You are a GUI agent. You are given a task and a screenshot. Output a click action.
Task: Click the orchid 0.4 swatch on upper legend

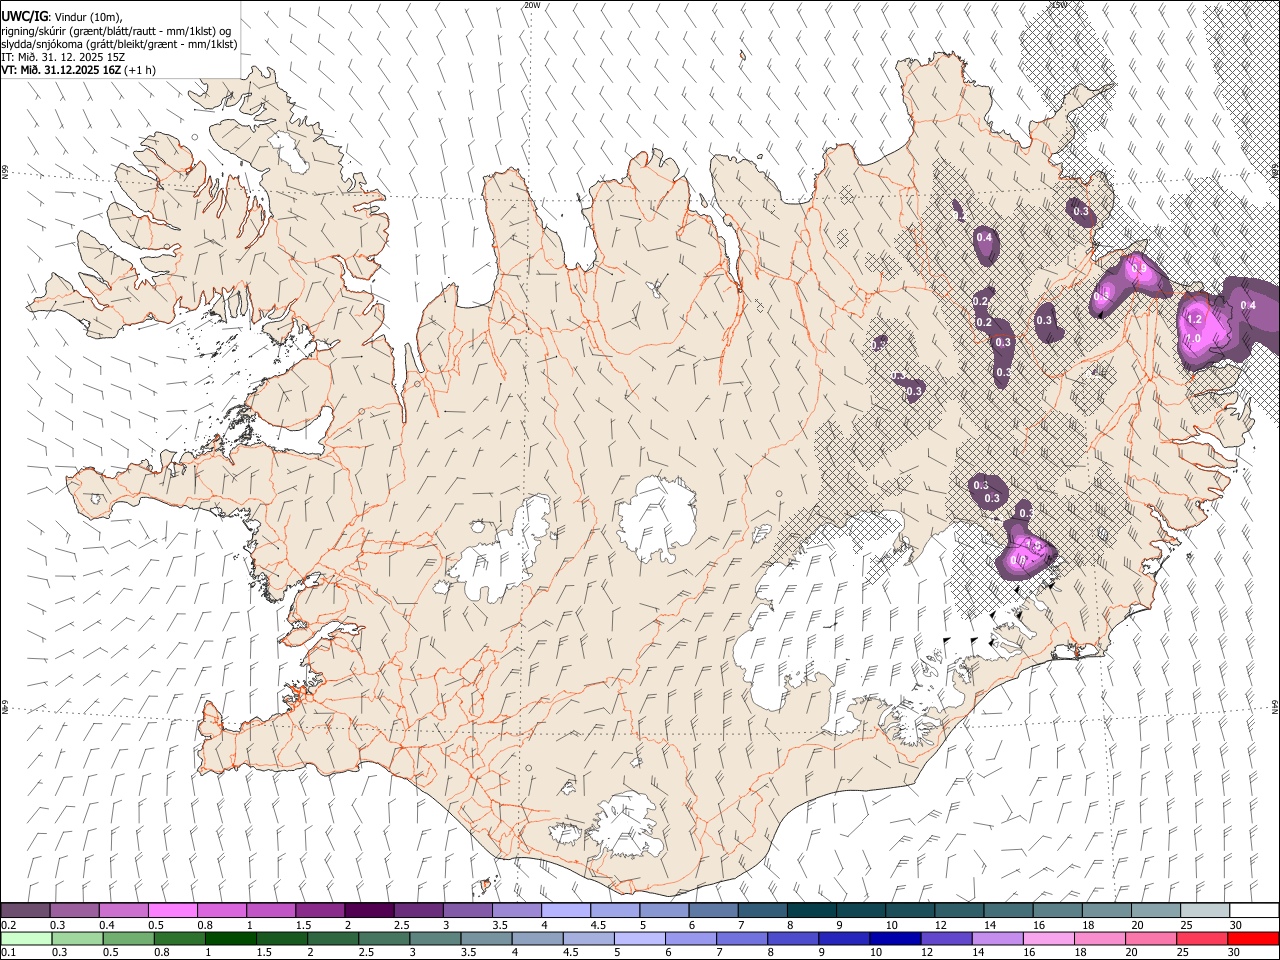pyautogui.click(x=123, y=911)
